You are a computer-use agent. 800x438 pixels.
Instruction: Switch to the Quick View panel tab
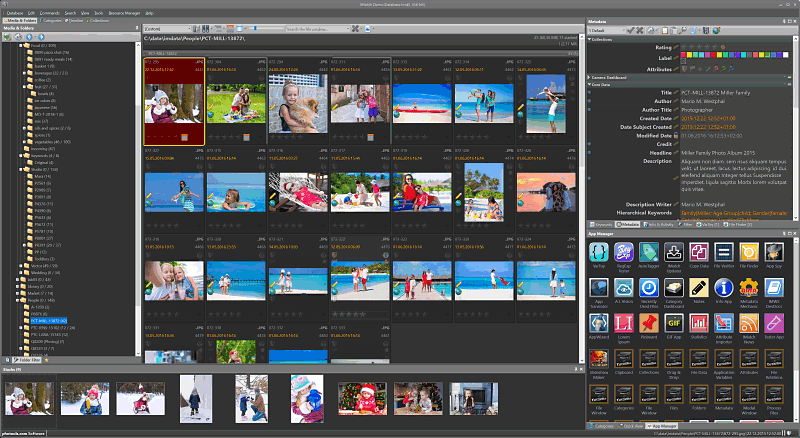(x=631, y=426)
